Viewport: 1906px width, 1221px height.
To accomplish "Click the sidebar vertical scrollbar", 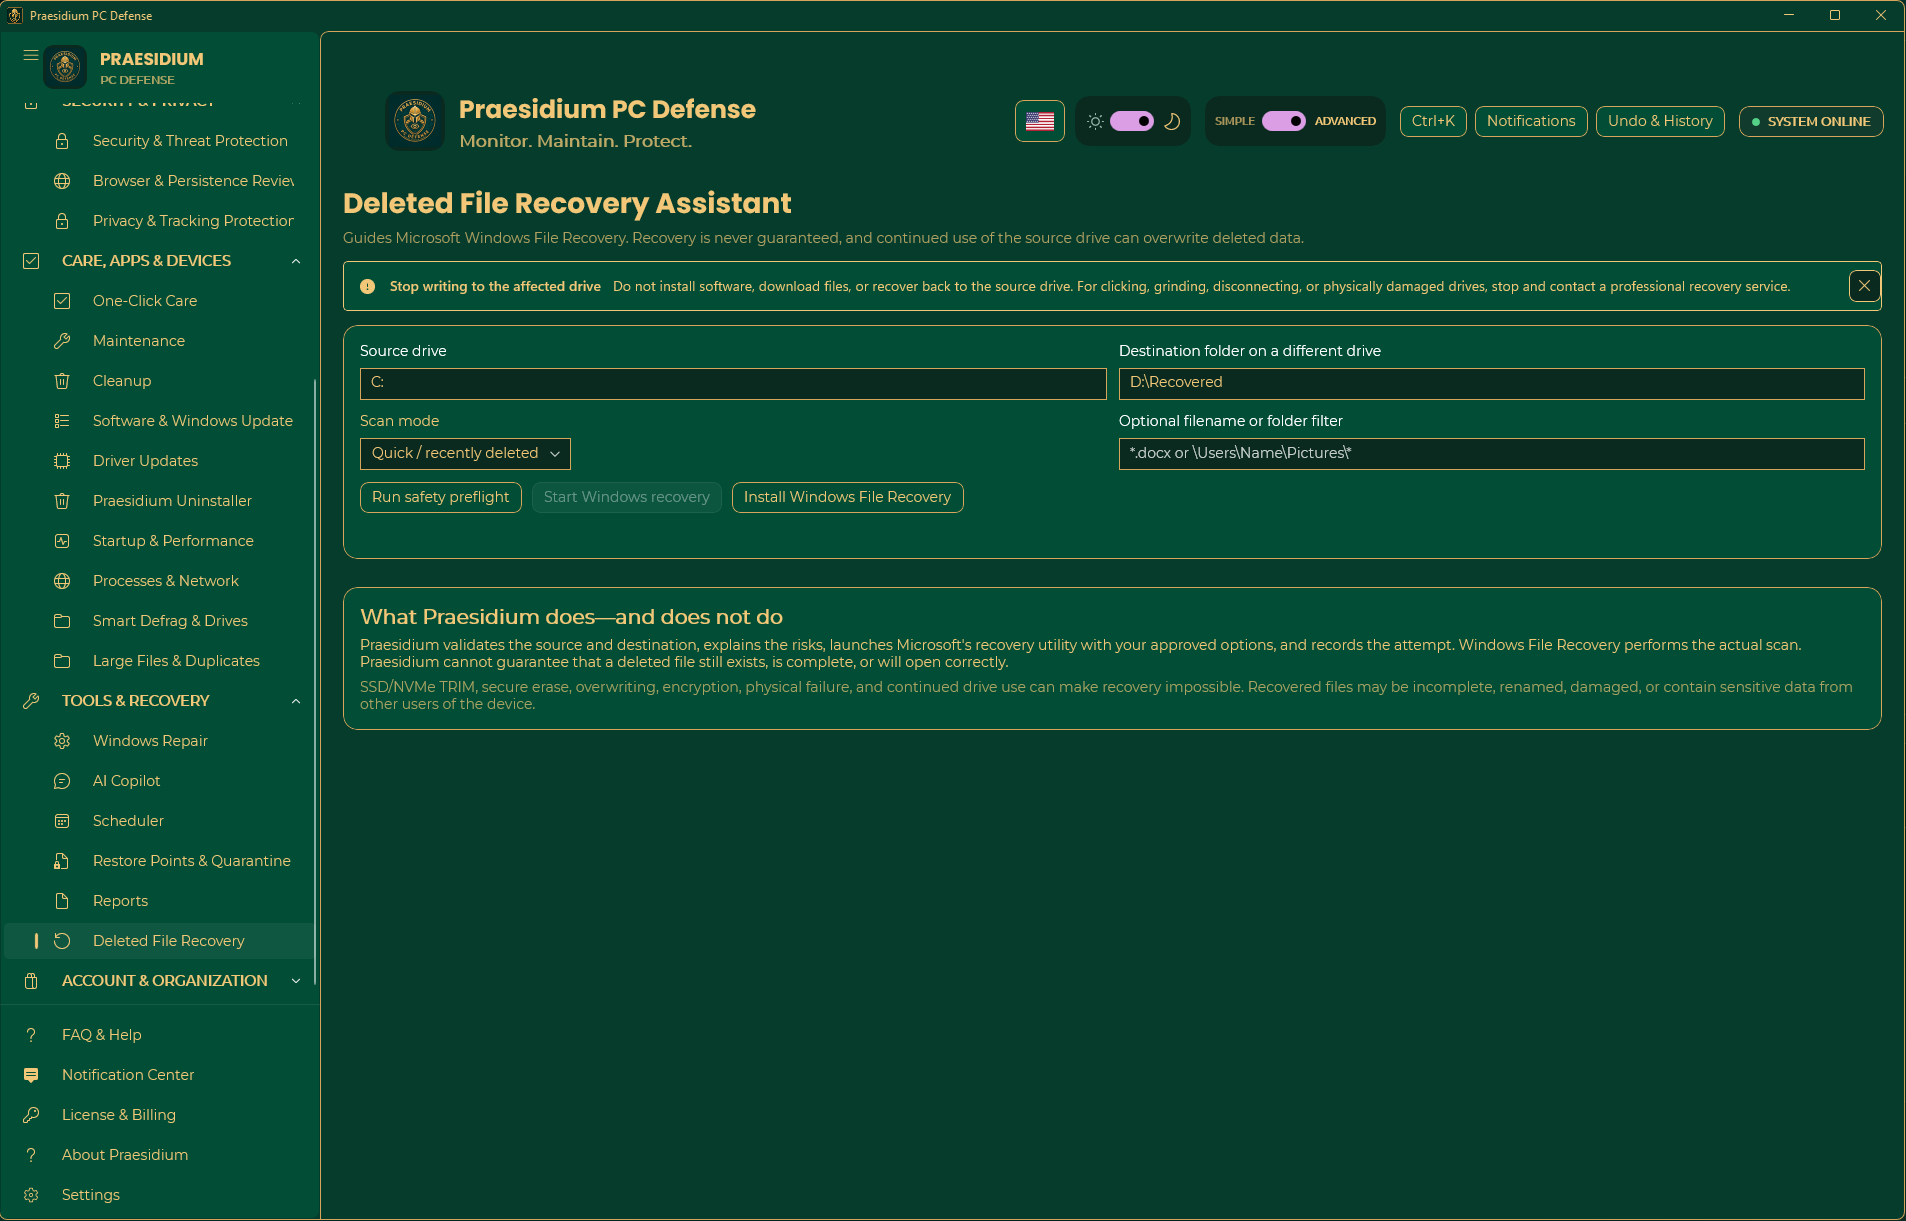I will click(x=315, y=680).
